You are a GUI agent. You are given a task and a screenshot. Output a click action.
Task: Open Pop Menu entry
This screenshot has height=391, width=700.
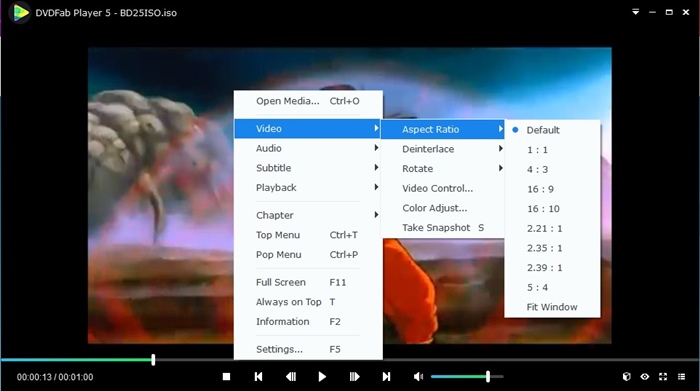[x=308, y=254]
